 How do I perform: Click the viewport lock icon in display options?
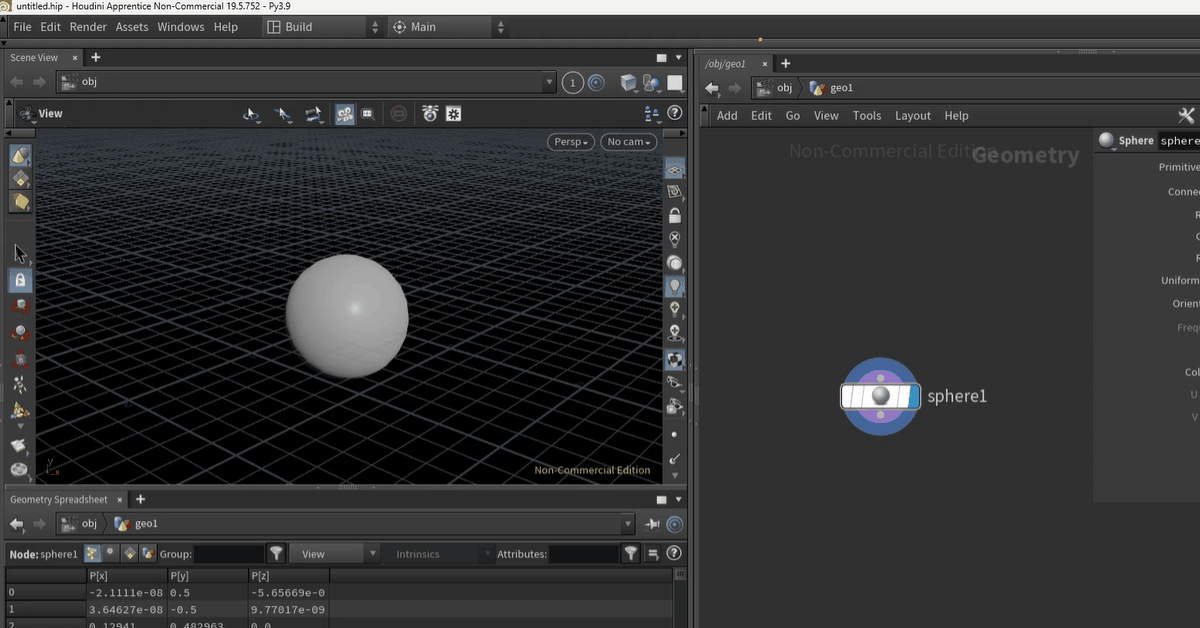click(675, 215)
